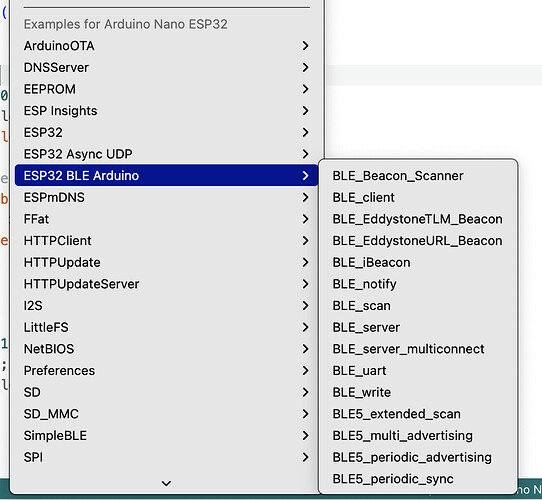
Task: Expand the chevron beside SD_MMC
Action: (x=305, y=414)
